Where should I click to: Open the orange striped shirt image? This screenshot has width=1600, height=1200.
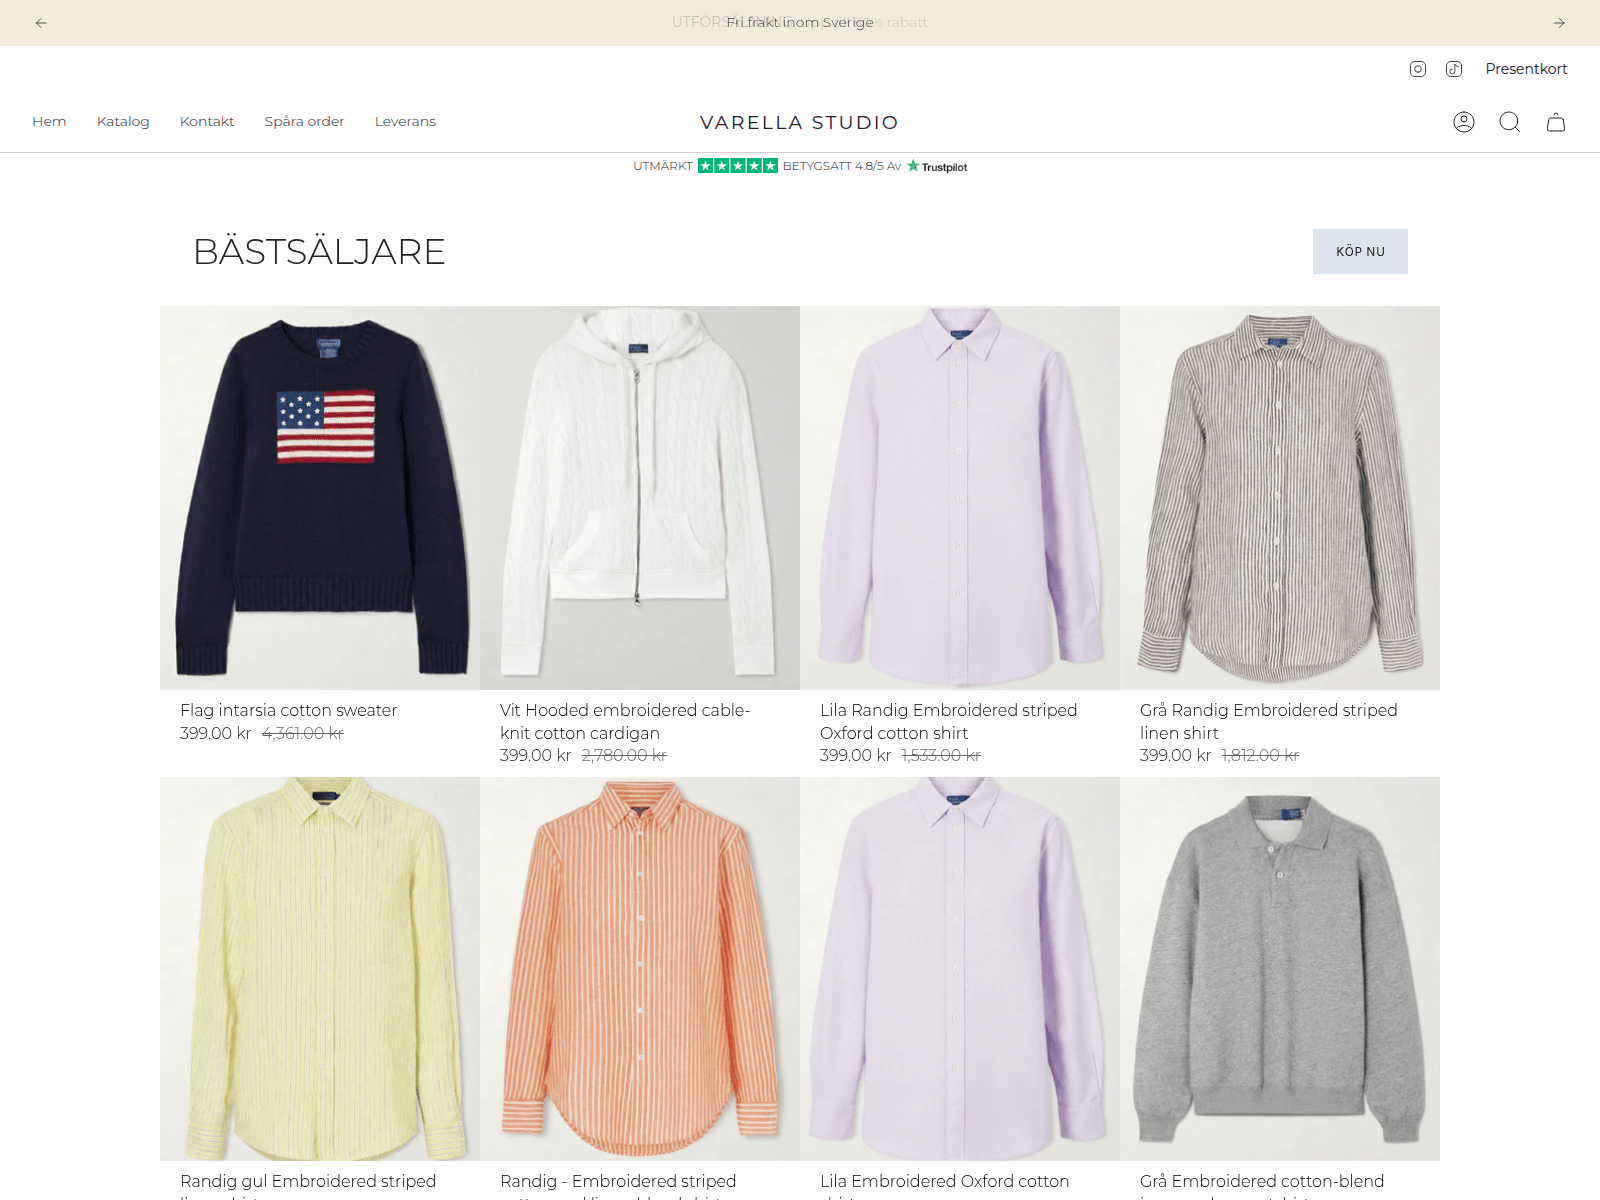click(x=640, y=969)
